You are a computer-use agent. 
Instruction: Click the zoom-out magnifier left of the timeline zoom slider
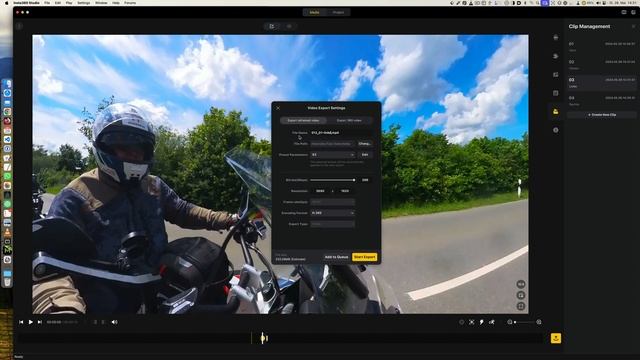pos(509,322)
